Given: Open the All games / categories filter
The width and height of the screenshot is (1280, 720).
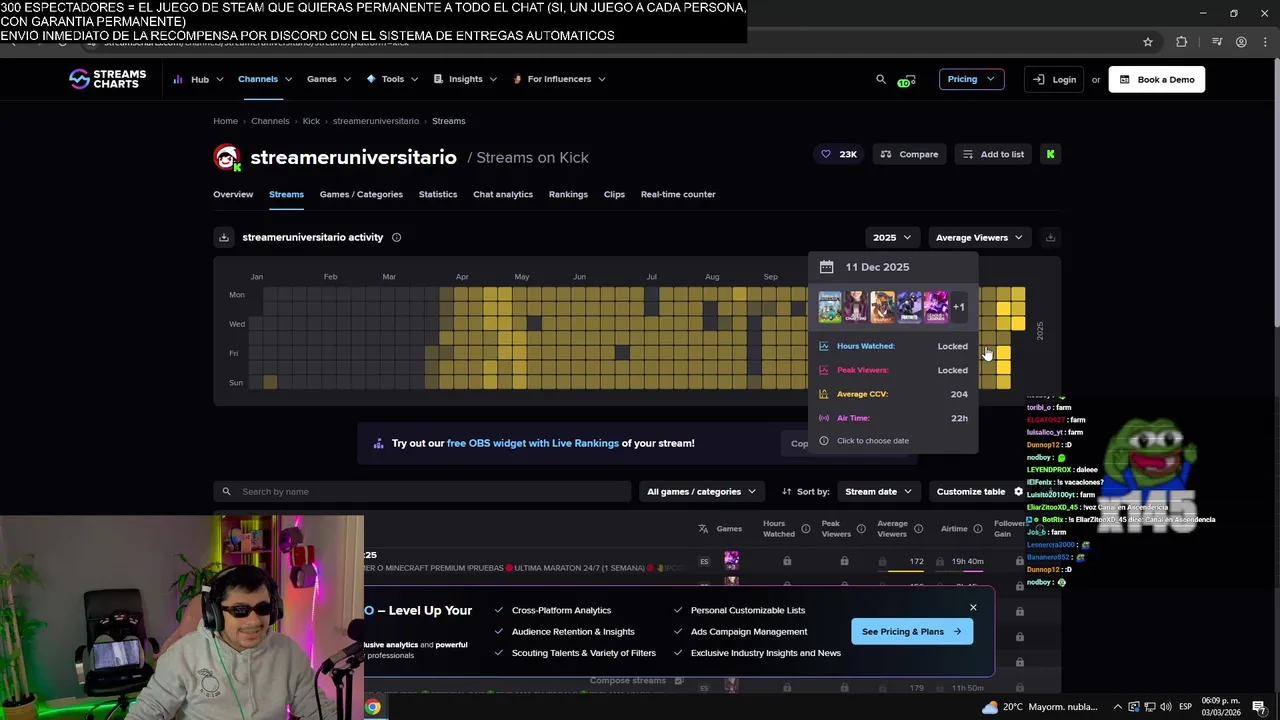Looking at the screenshot, I should (701, 491).
